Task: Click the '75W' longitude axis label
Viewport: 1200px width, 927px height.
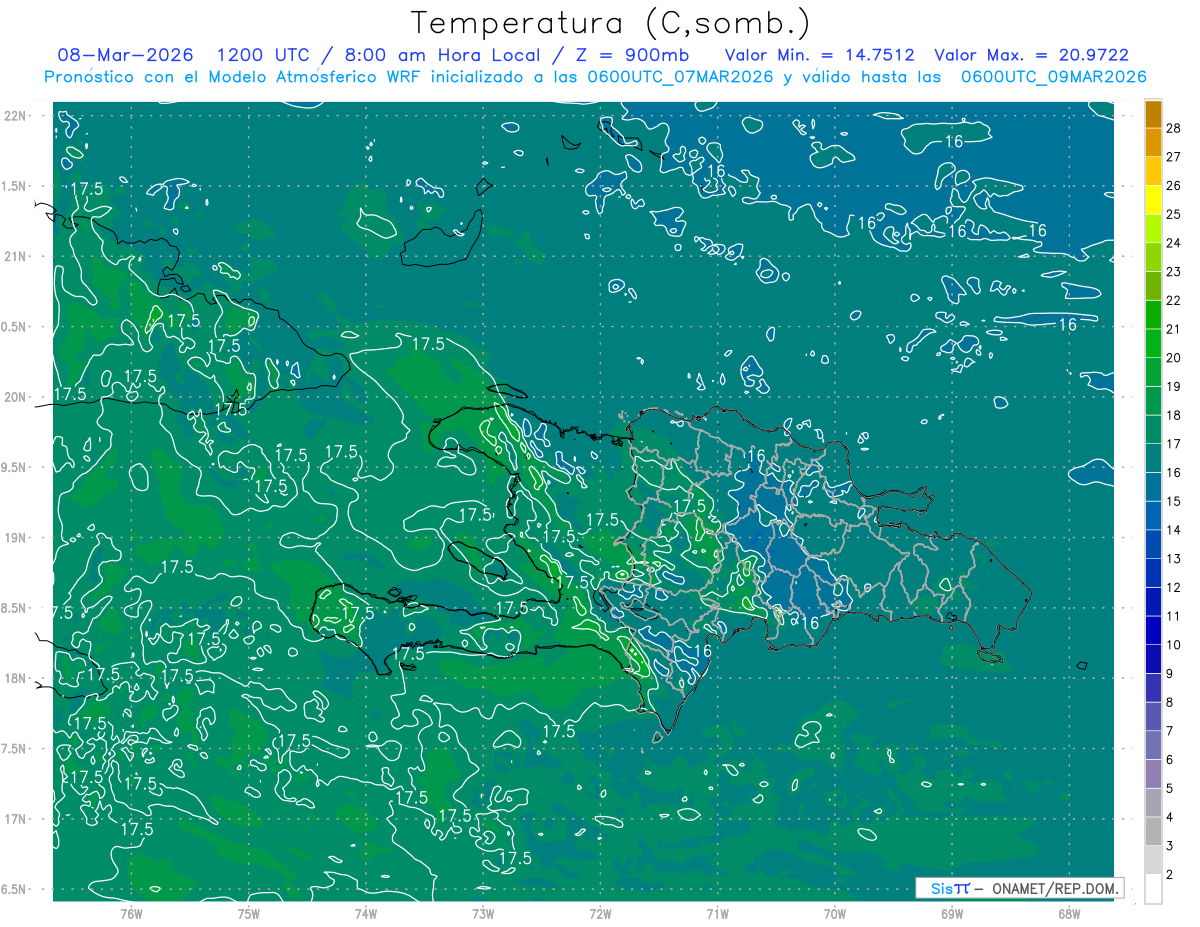Action: tap(248, 914)
